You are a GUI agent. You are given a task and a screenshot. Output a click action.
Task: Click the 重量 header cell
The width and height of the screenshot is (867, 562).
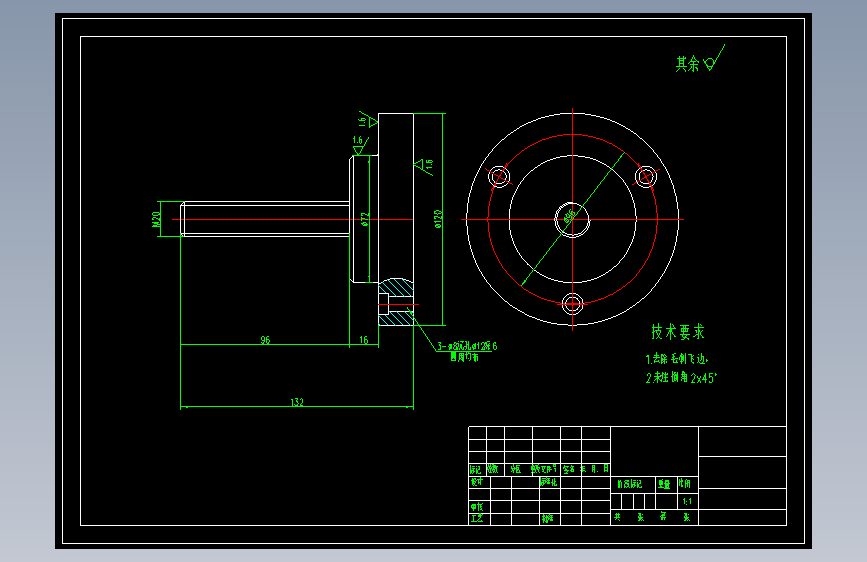pyautogui.click(x=664, y=485)
